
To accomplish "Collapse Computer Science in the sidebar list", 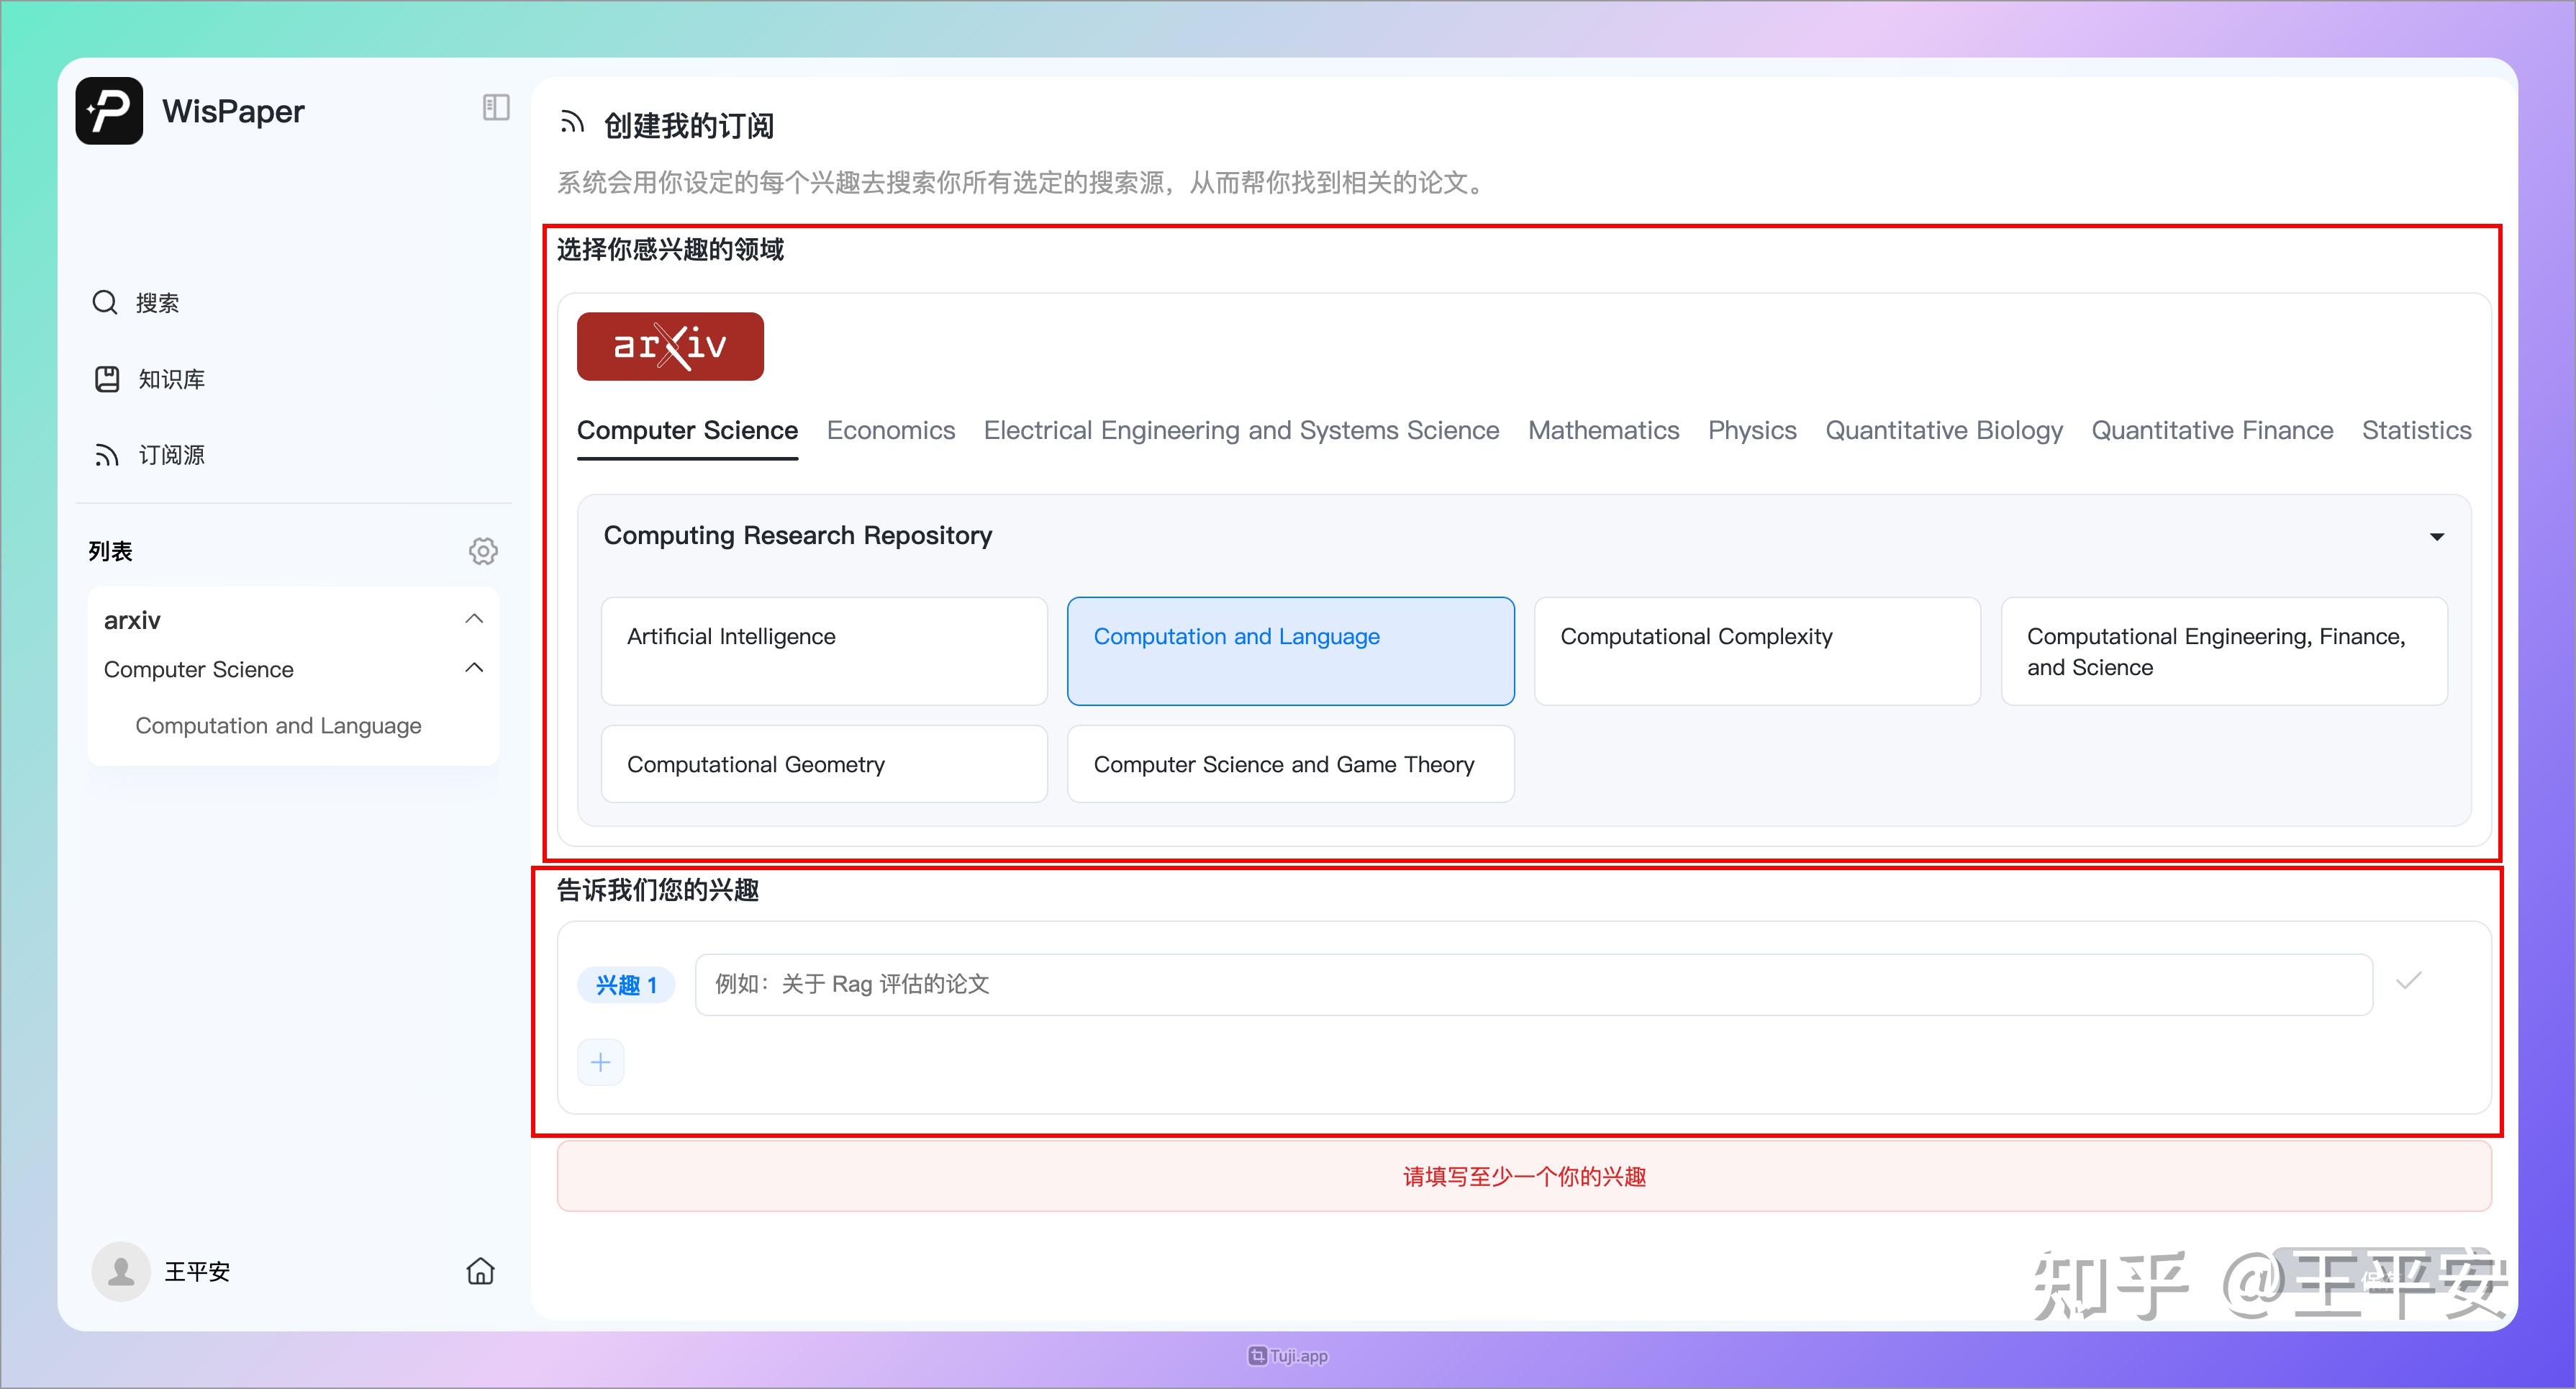I will coord(474,667).
